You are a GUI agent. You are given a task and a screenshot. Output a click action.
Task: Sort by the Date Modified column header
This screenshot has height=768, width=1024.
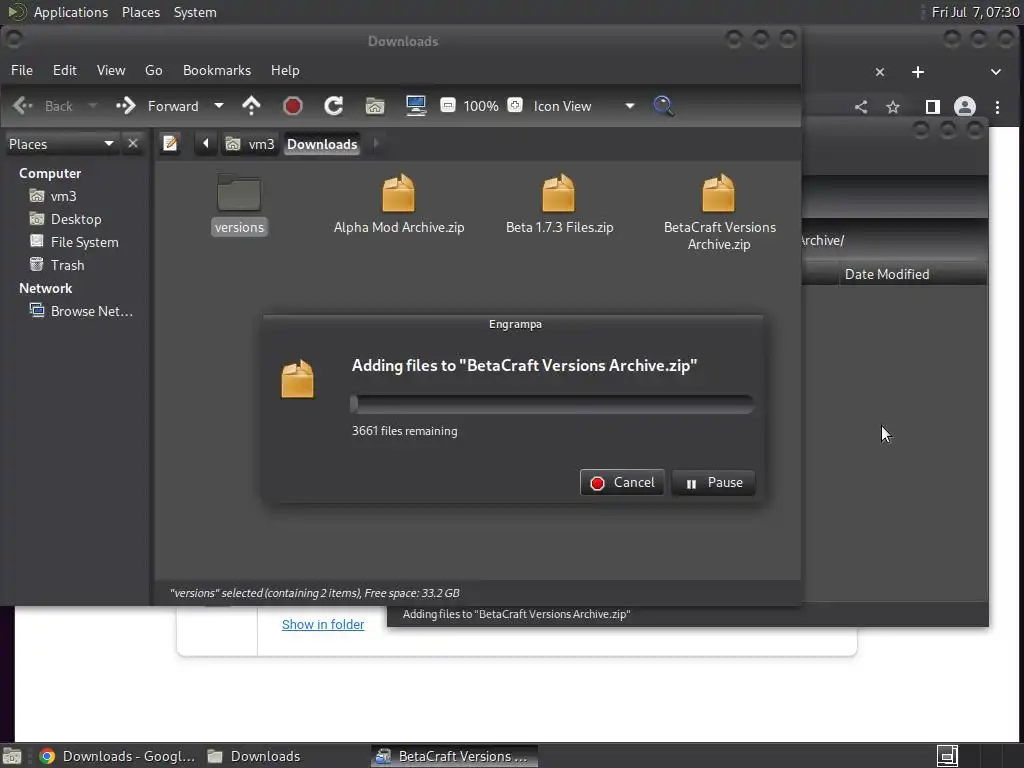[x=886, y=274]
